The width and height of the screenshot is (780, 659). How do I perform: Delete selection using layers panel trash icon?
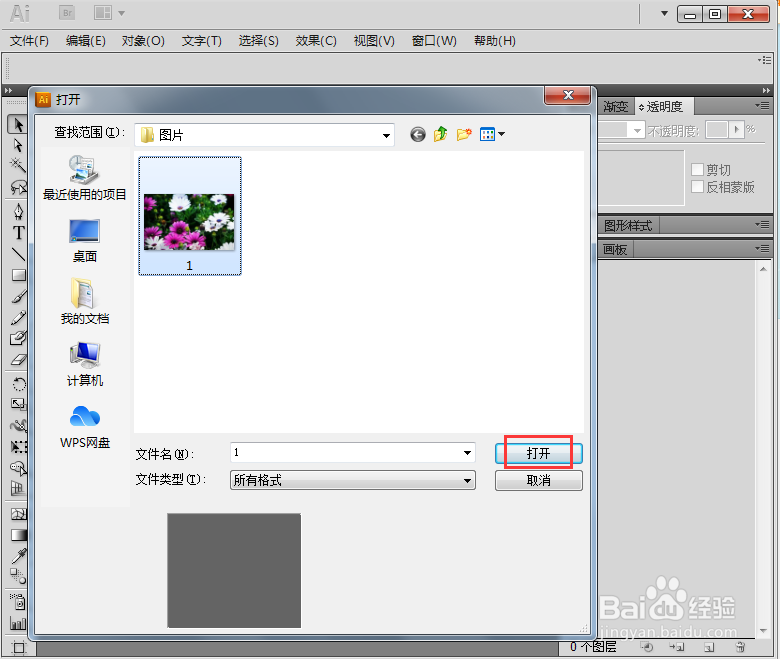(x=740, y=647)
